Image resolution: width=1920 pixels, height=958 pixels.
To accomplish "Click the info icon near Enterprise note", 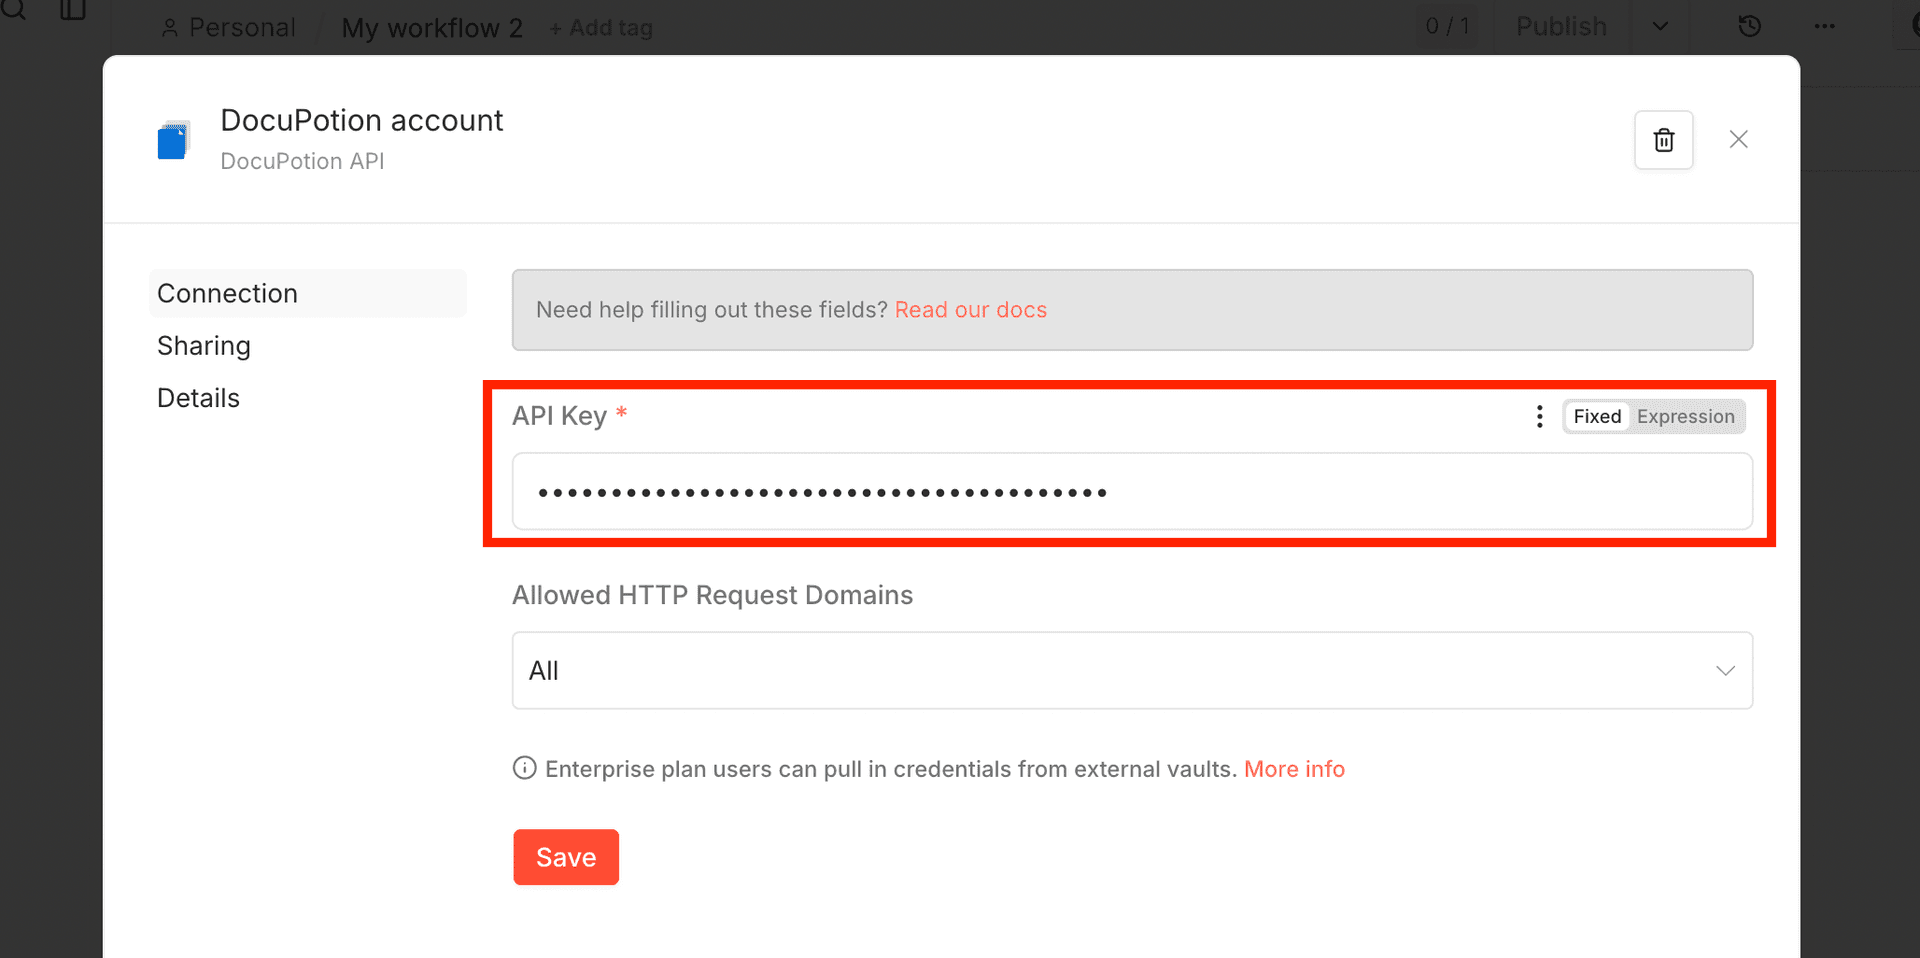I will click(524, 768).
